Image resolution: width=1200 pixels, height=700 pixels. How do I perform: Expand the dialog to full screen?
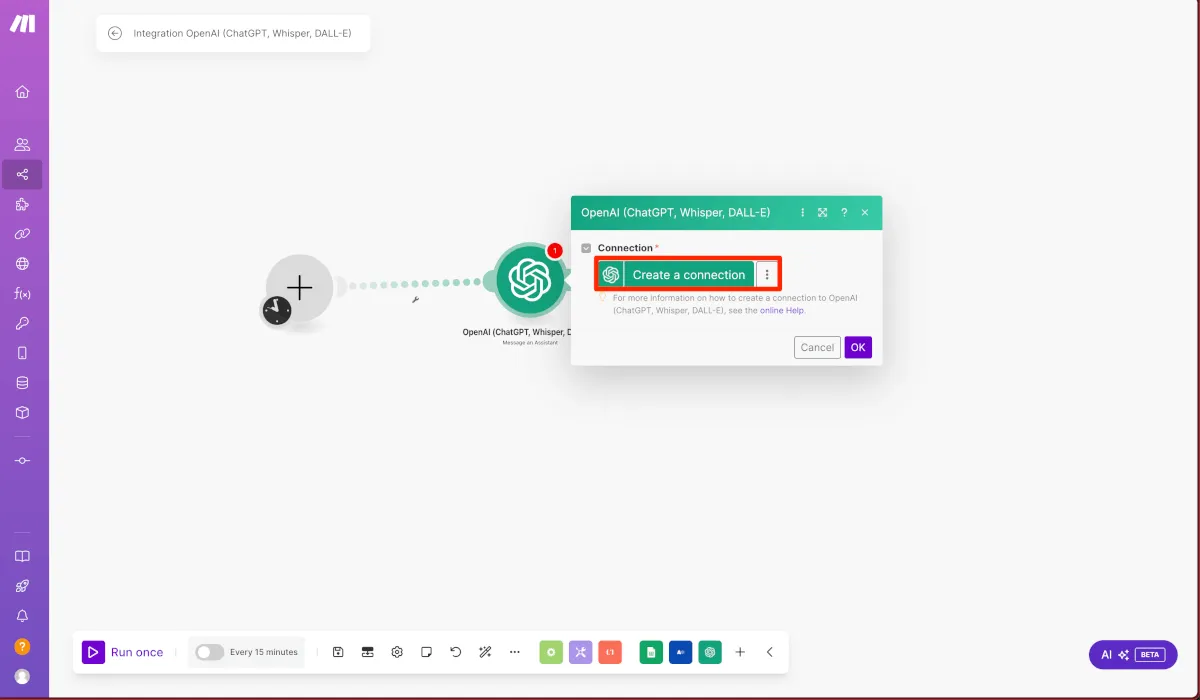822,213
